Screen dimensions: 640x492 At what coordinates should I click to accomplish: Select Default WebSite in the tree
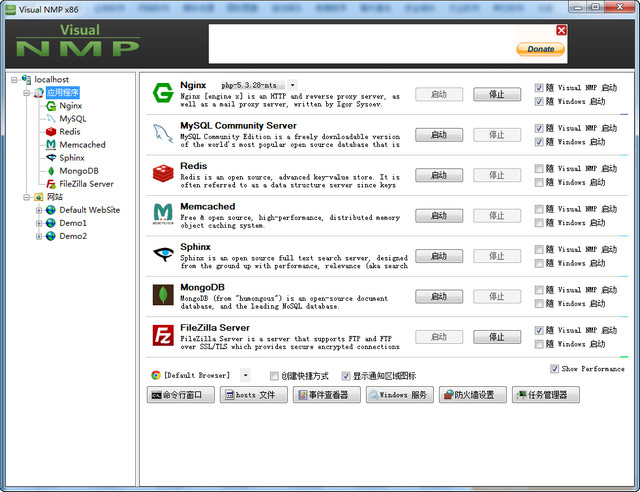tap(90, 210)
